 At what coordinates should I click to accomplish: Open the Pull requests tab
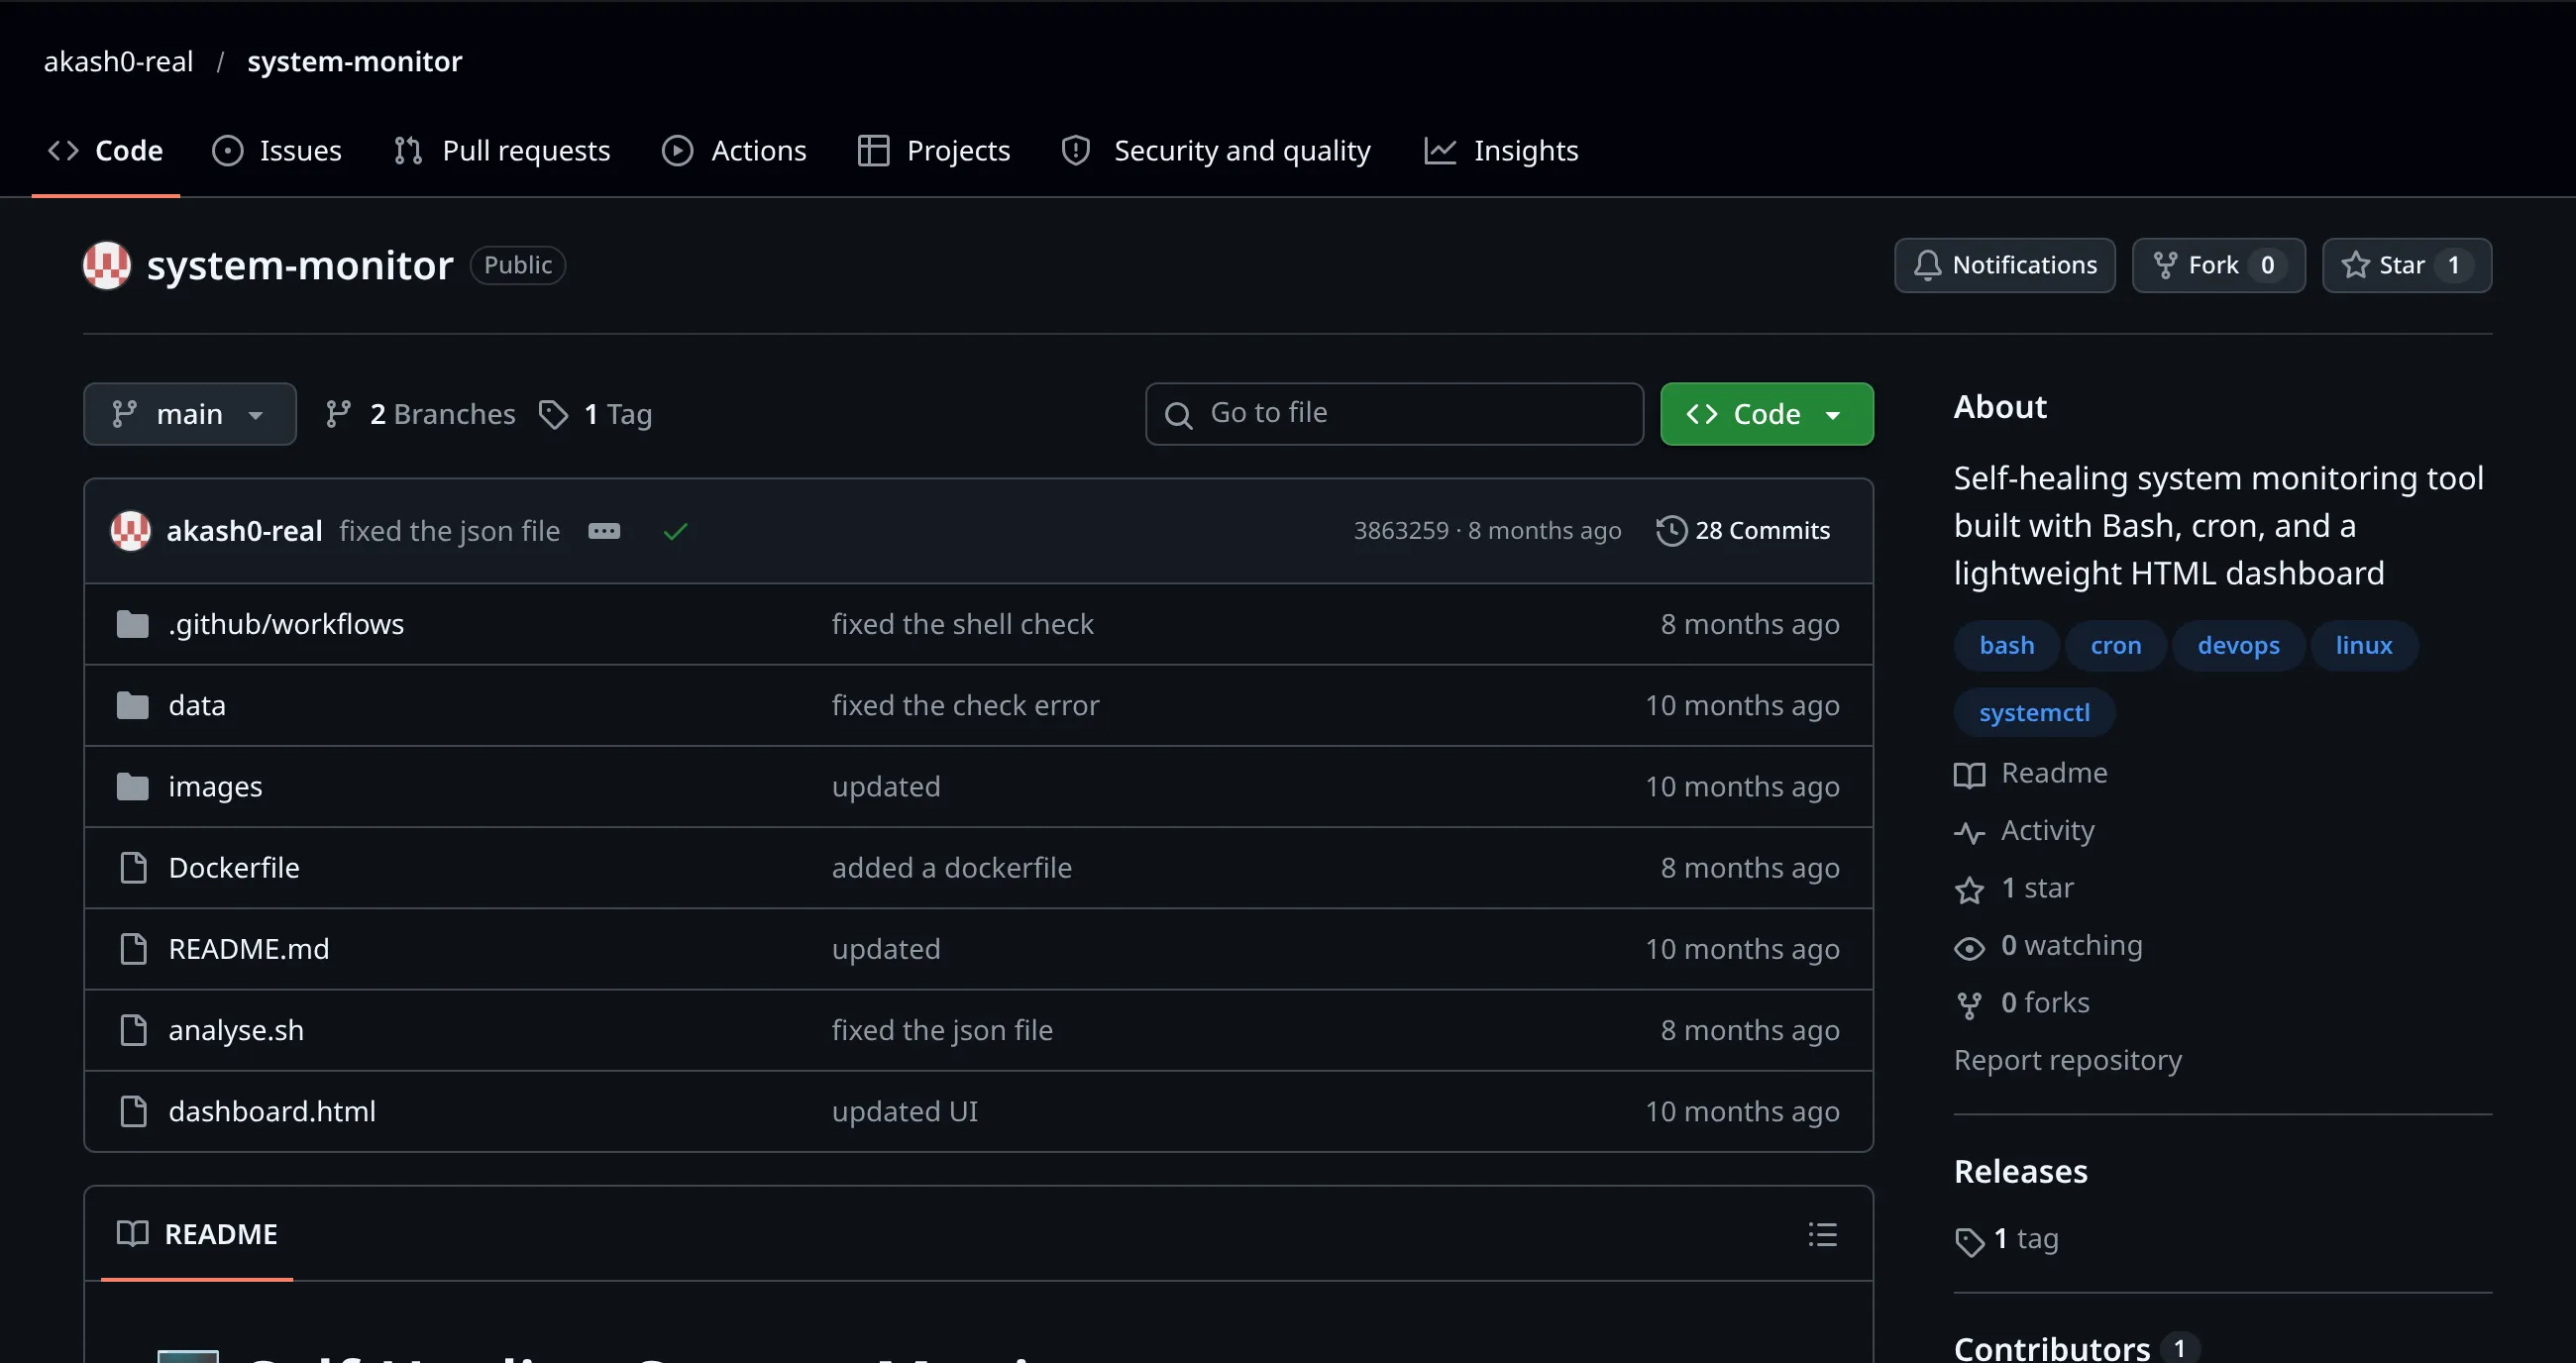point(502,151)
